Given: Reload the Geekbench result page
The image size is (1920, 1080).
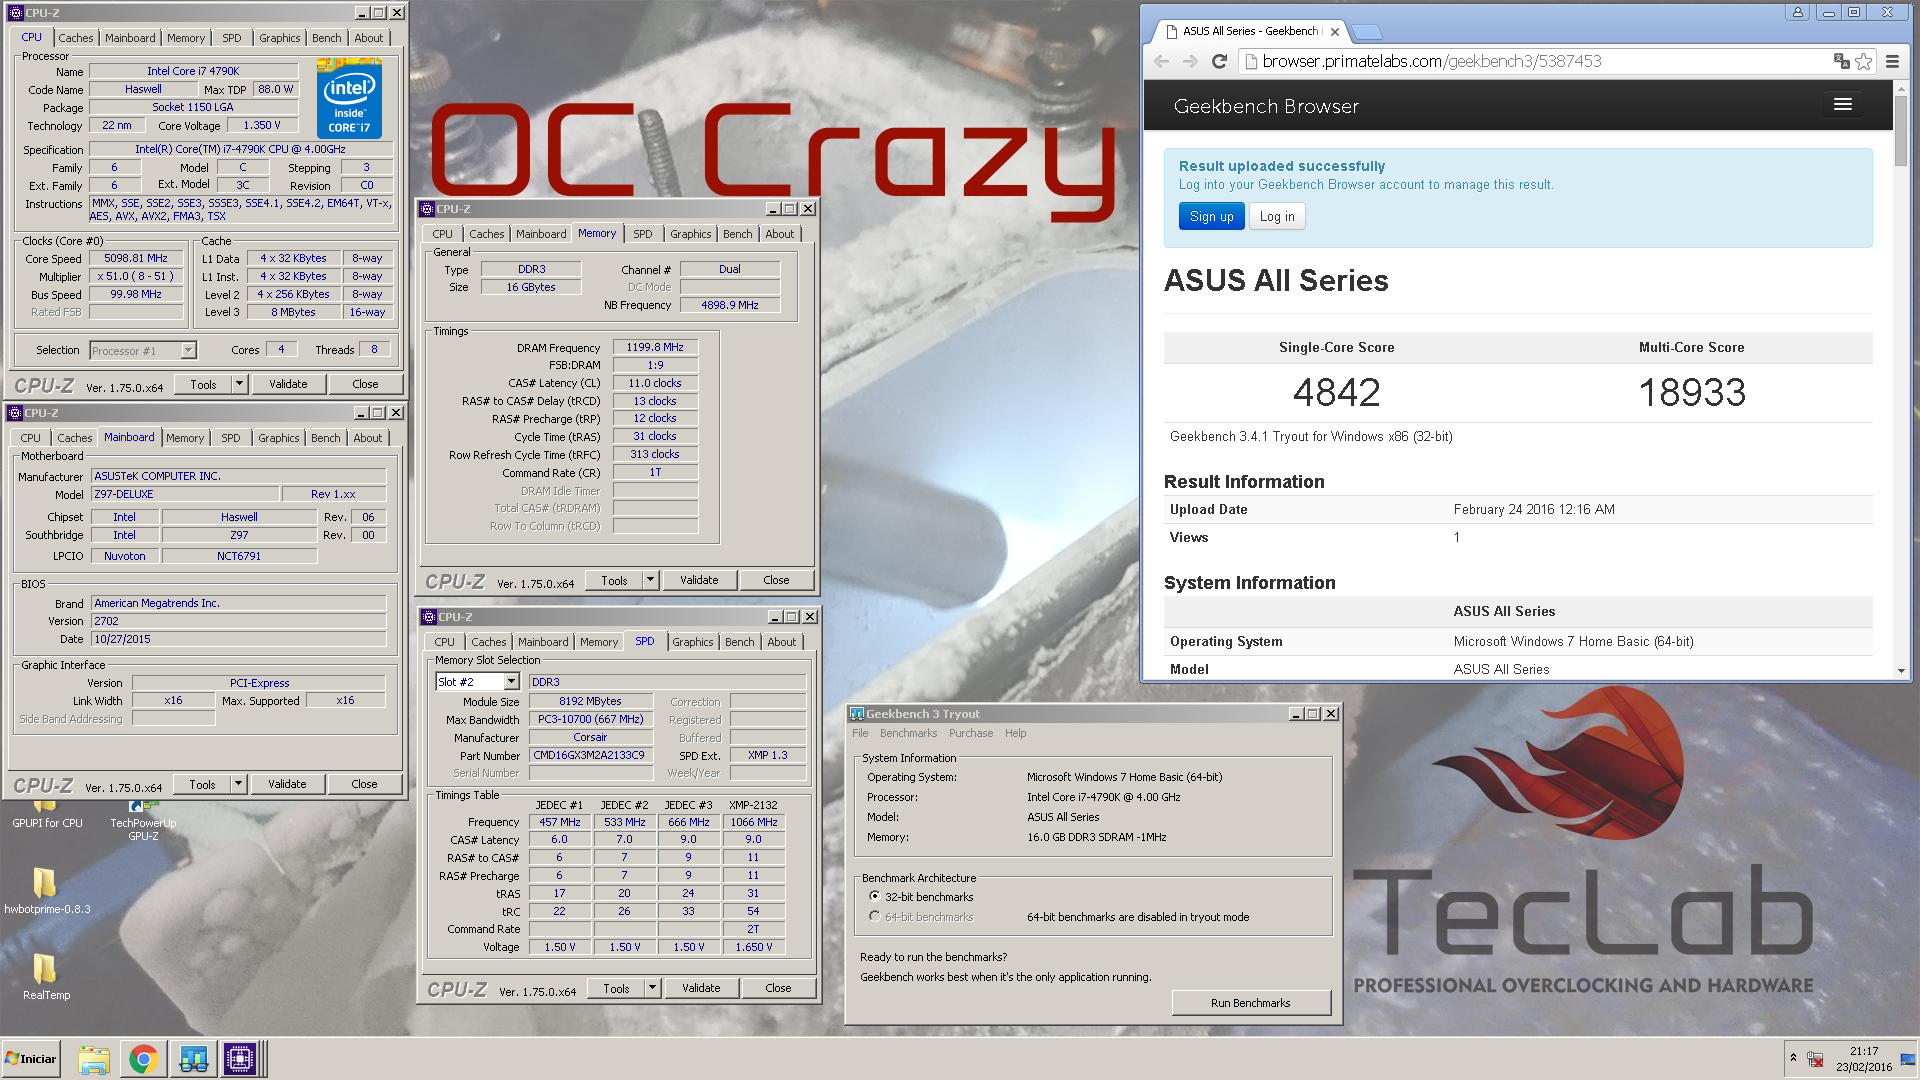Looking at the screenshot, I should pos(1219,61).
